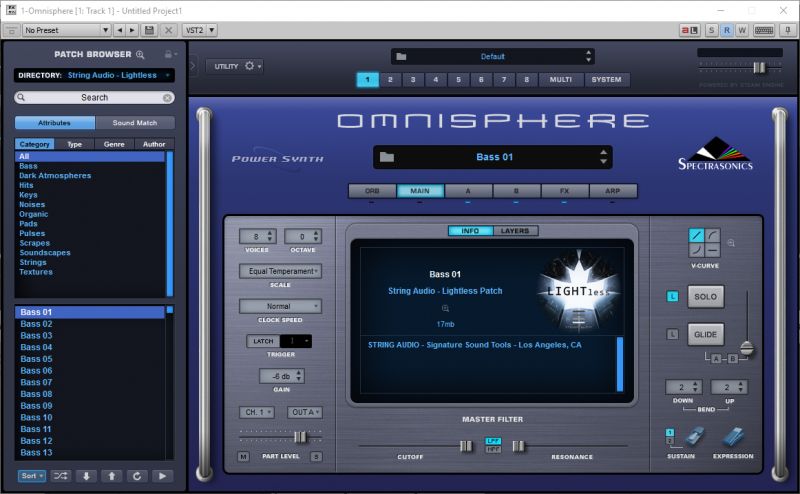Clear the search field with X icon
Screen dimensions: 800x494
[x=167, y=97]
